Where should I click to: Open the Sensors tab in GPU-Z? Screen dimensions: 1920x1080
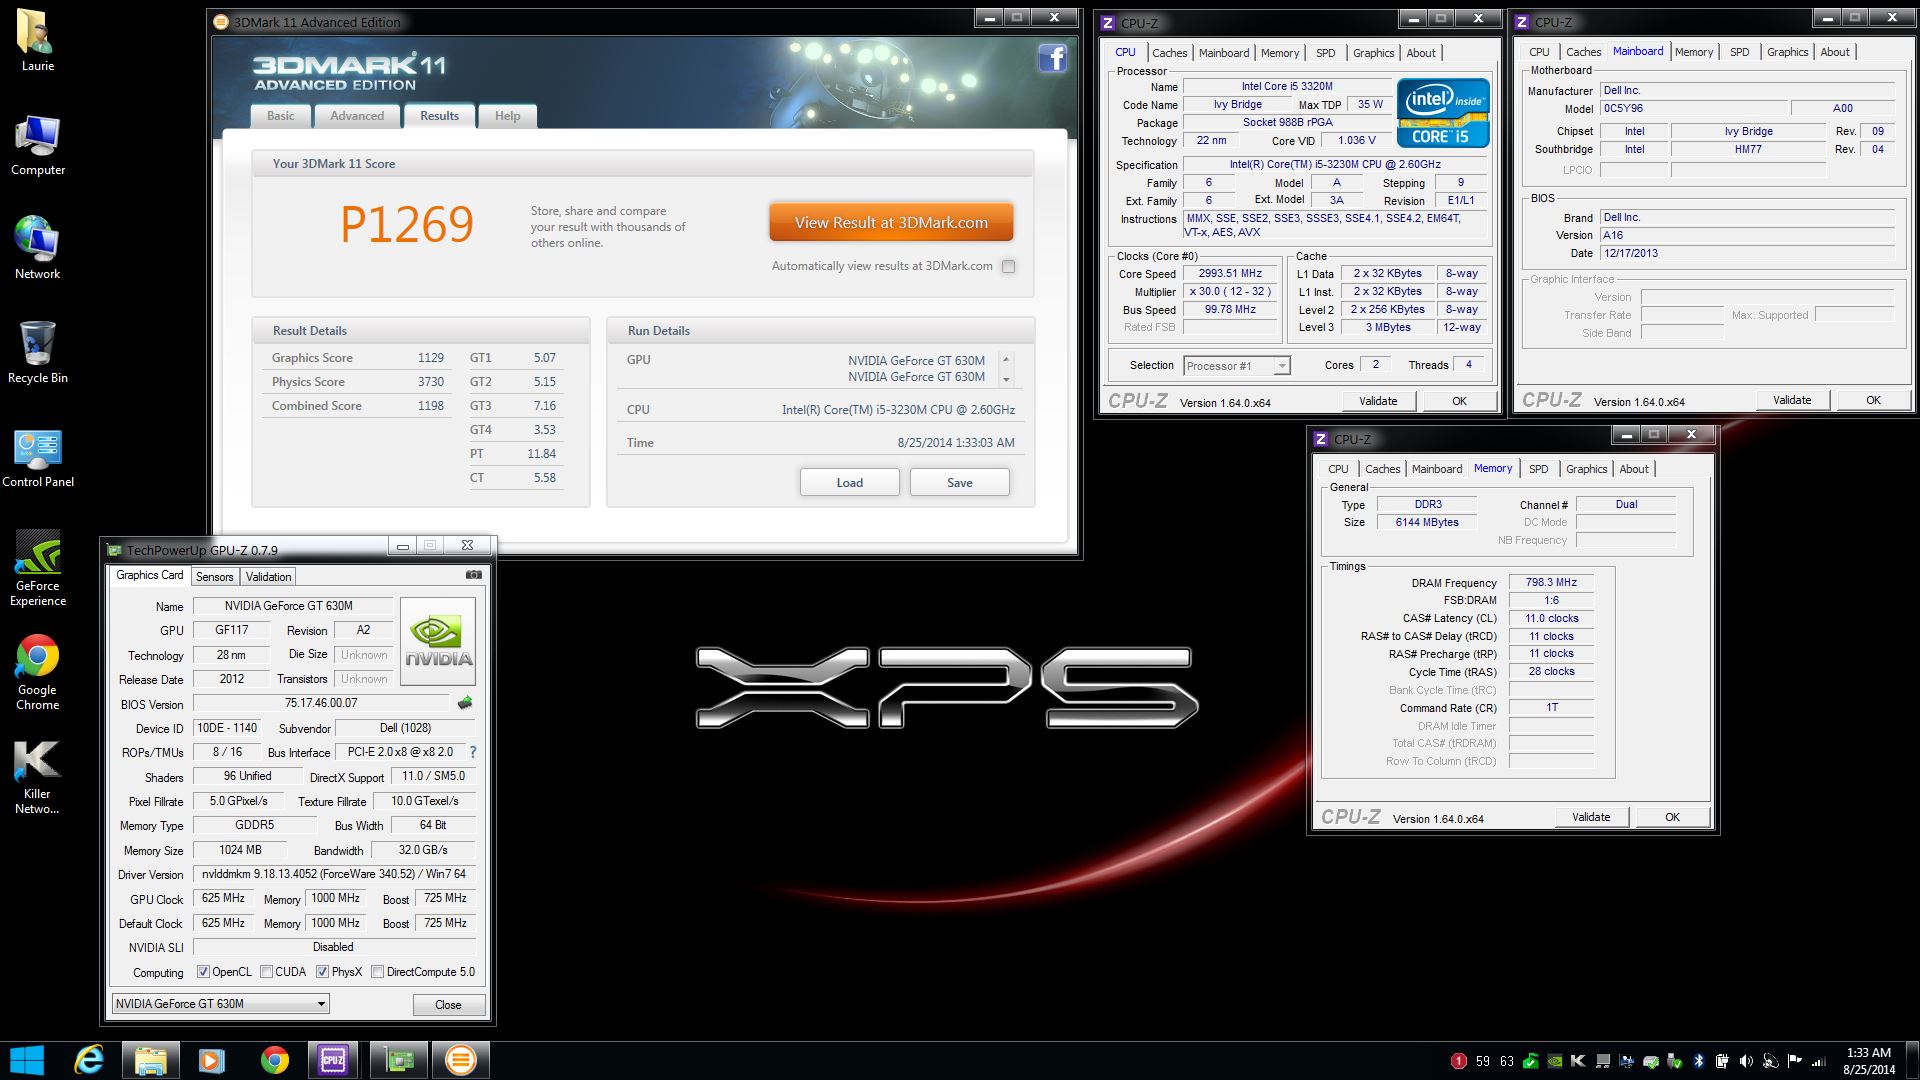click(x=214, y=577)
